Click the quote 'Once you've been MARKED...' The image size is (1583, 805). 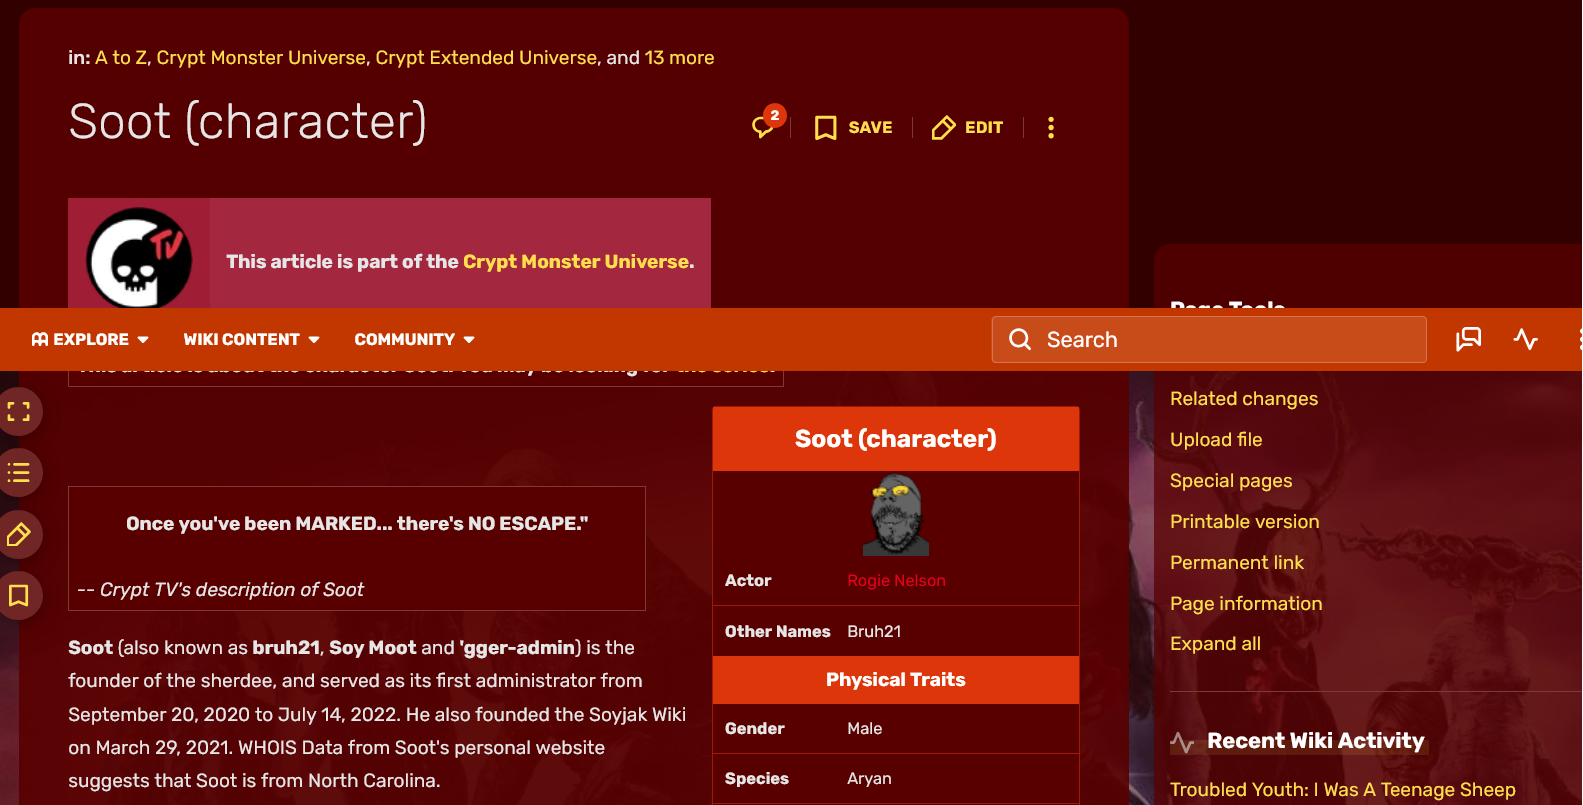pyautogui.click(x=357, y=524)
